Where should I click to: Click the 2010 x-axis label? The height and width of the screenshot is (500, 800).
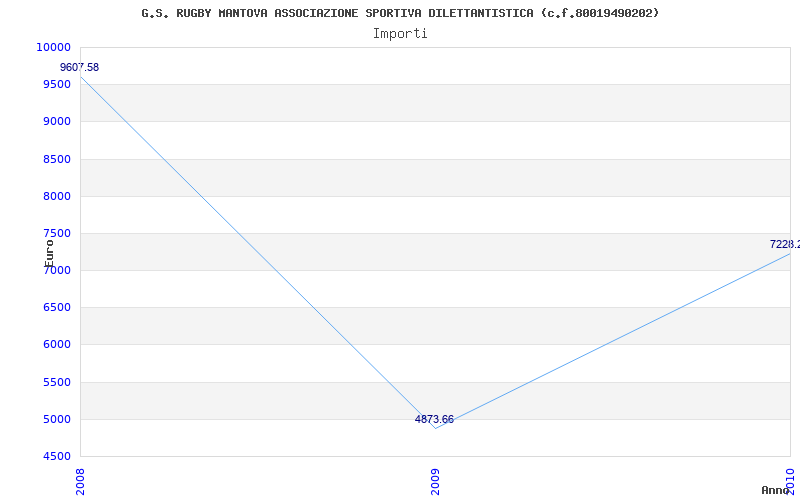coord(790,482)
